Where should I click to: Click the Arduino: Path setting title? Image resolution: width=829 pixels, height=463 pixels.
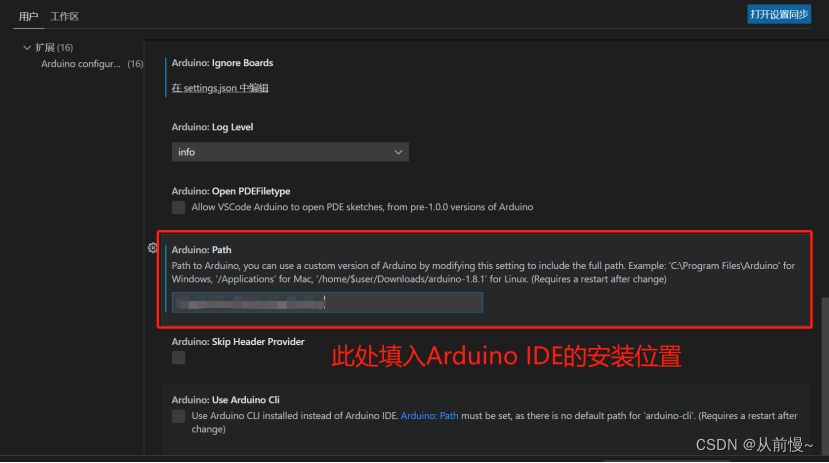[201, 250]
